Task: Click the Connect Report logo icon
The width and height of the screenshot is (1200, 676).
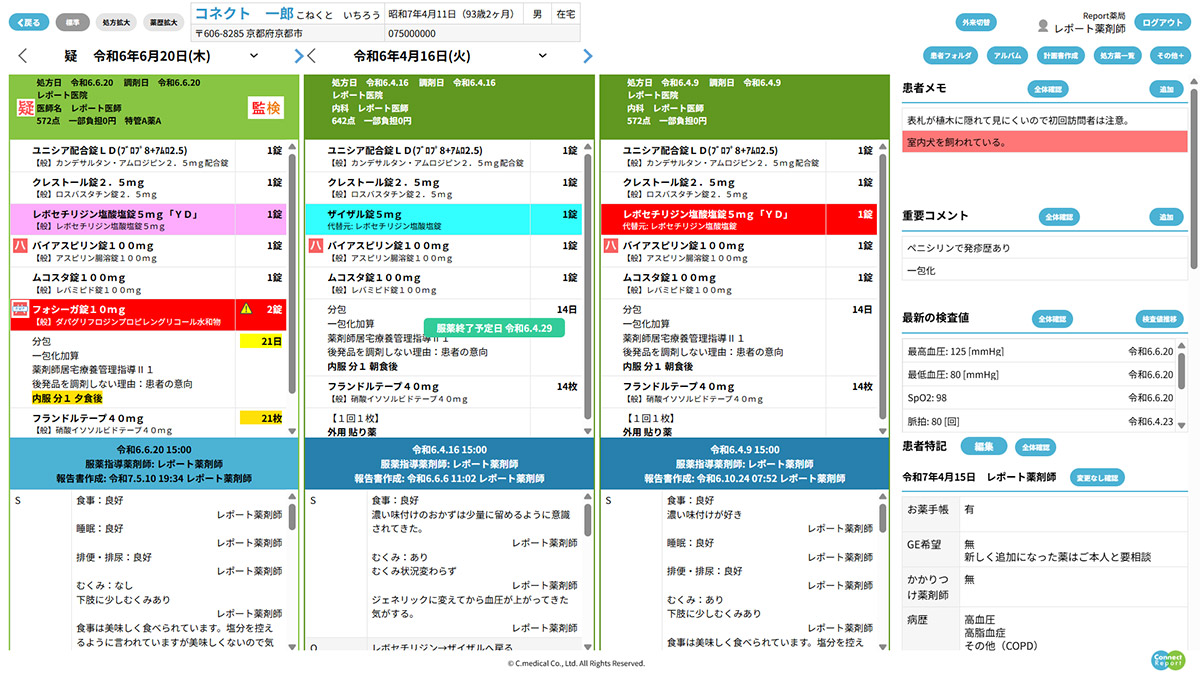Action: tap(1167, 660)
